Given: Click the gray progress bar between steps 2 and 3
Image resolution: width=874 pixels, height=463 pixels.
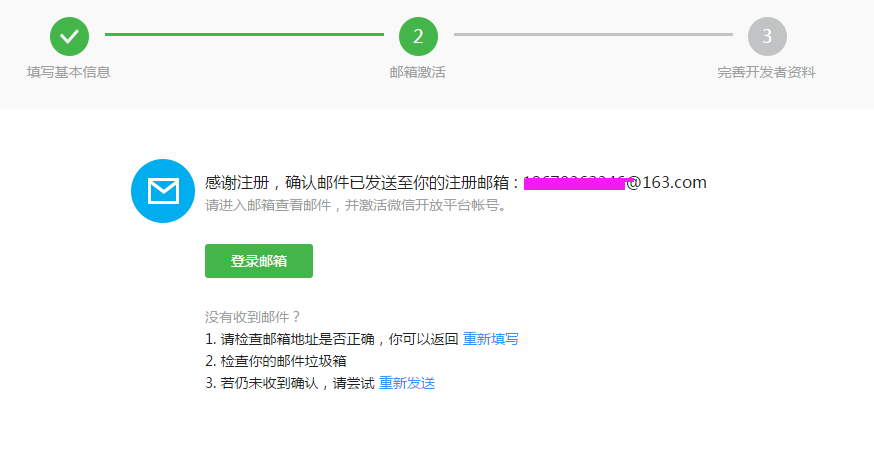Looking at the screenshot, I should coord(593,35).
